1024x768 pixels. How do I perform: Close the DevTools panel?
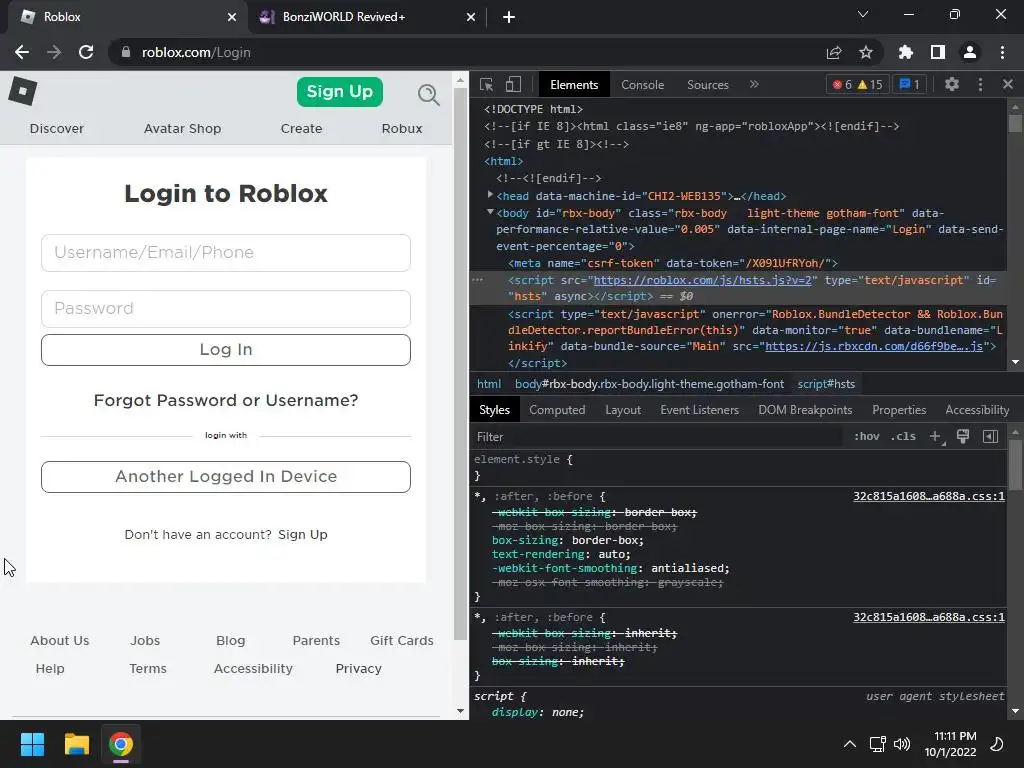(1008, 84)
